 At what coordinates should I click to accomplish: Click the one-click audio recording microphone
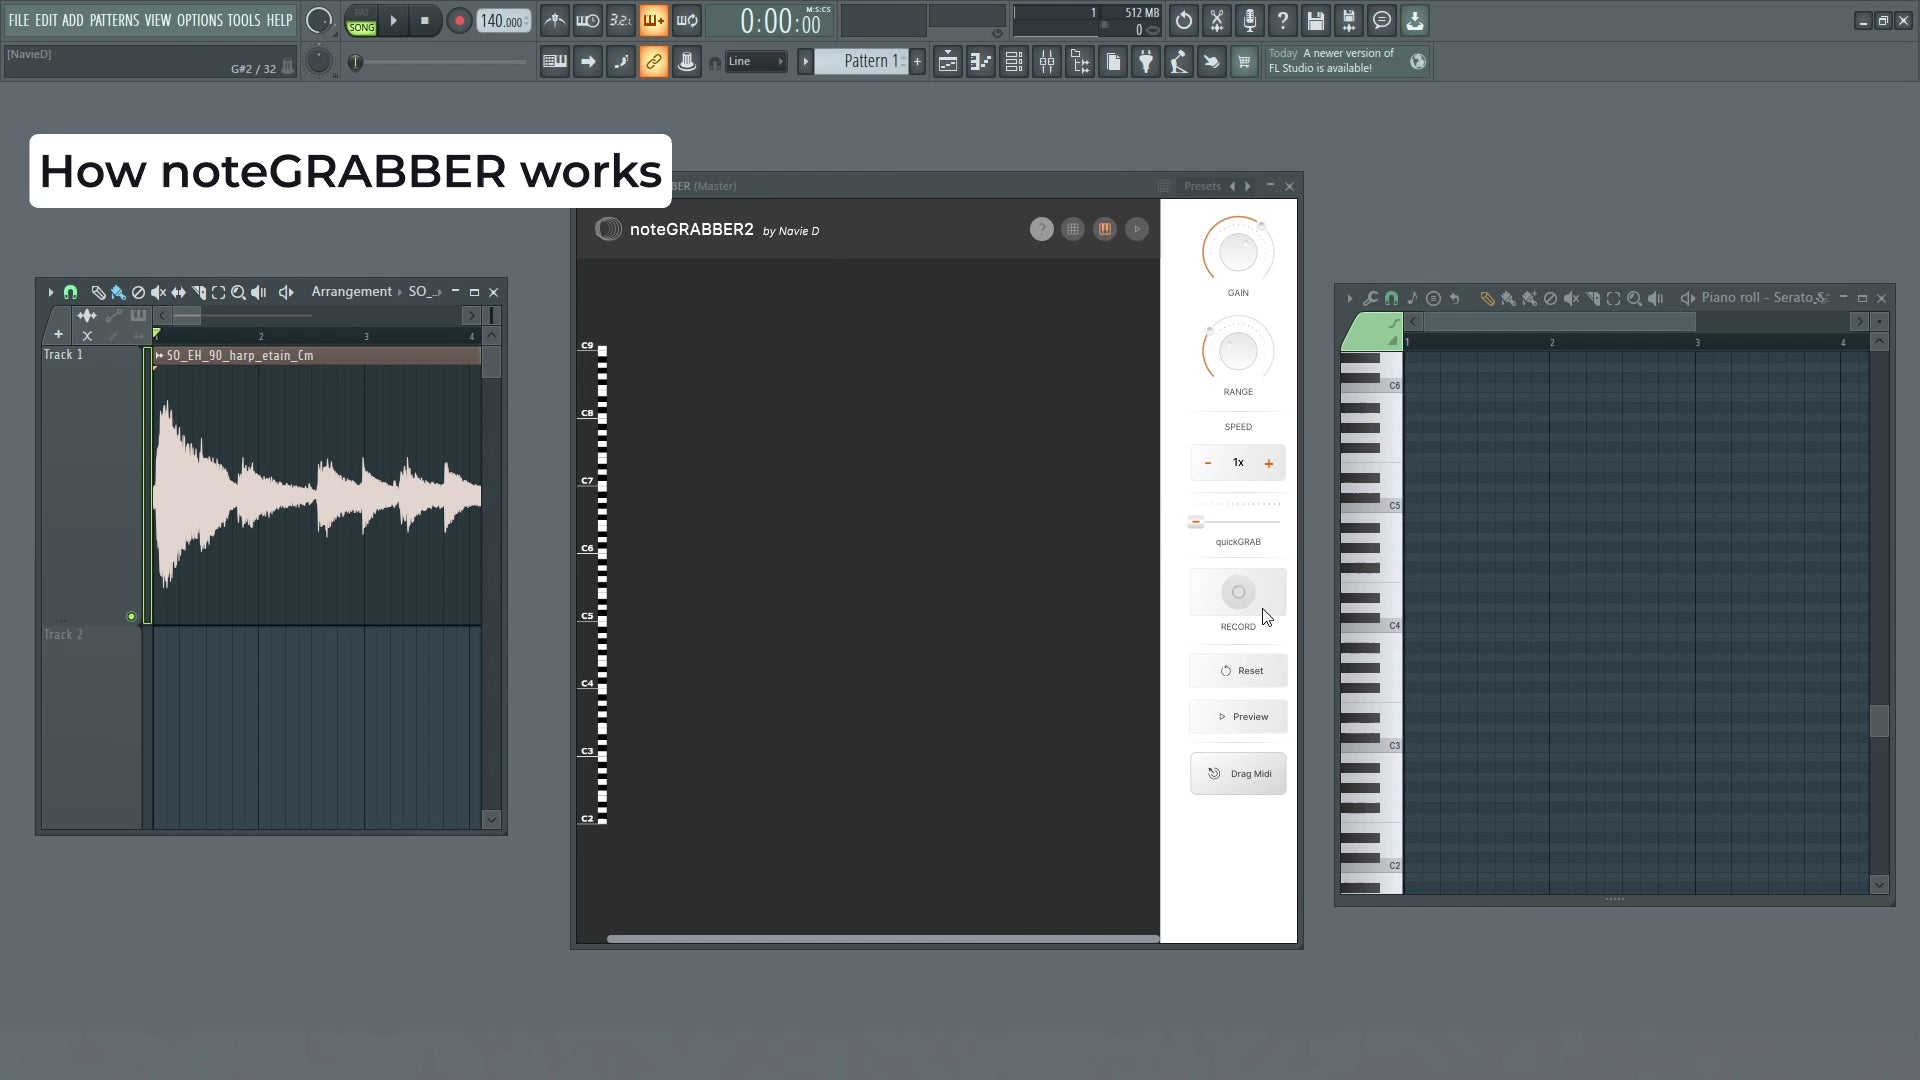pos(1250,21)
